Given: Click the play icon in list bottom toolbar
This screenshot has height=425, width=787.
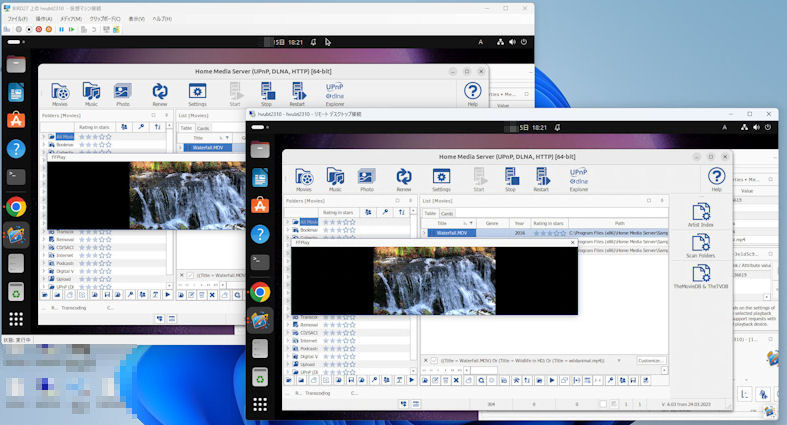Looking at the screenshot, I should tap(552, 380).
